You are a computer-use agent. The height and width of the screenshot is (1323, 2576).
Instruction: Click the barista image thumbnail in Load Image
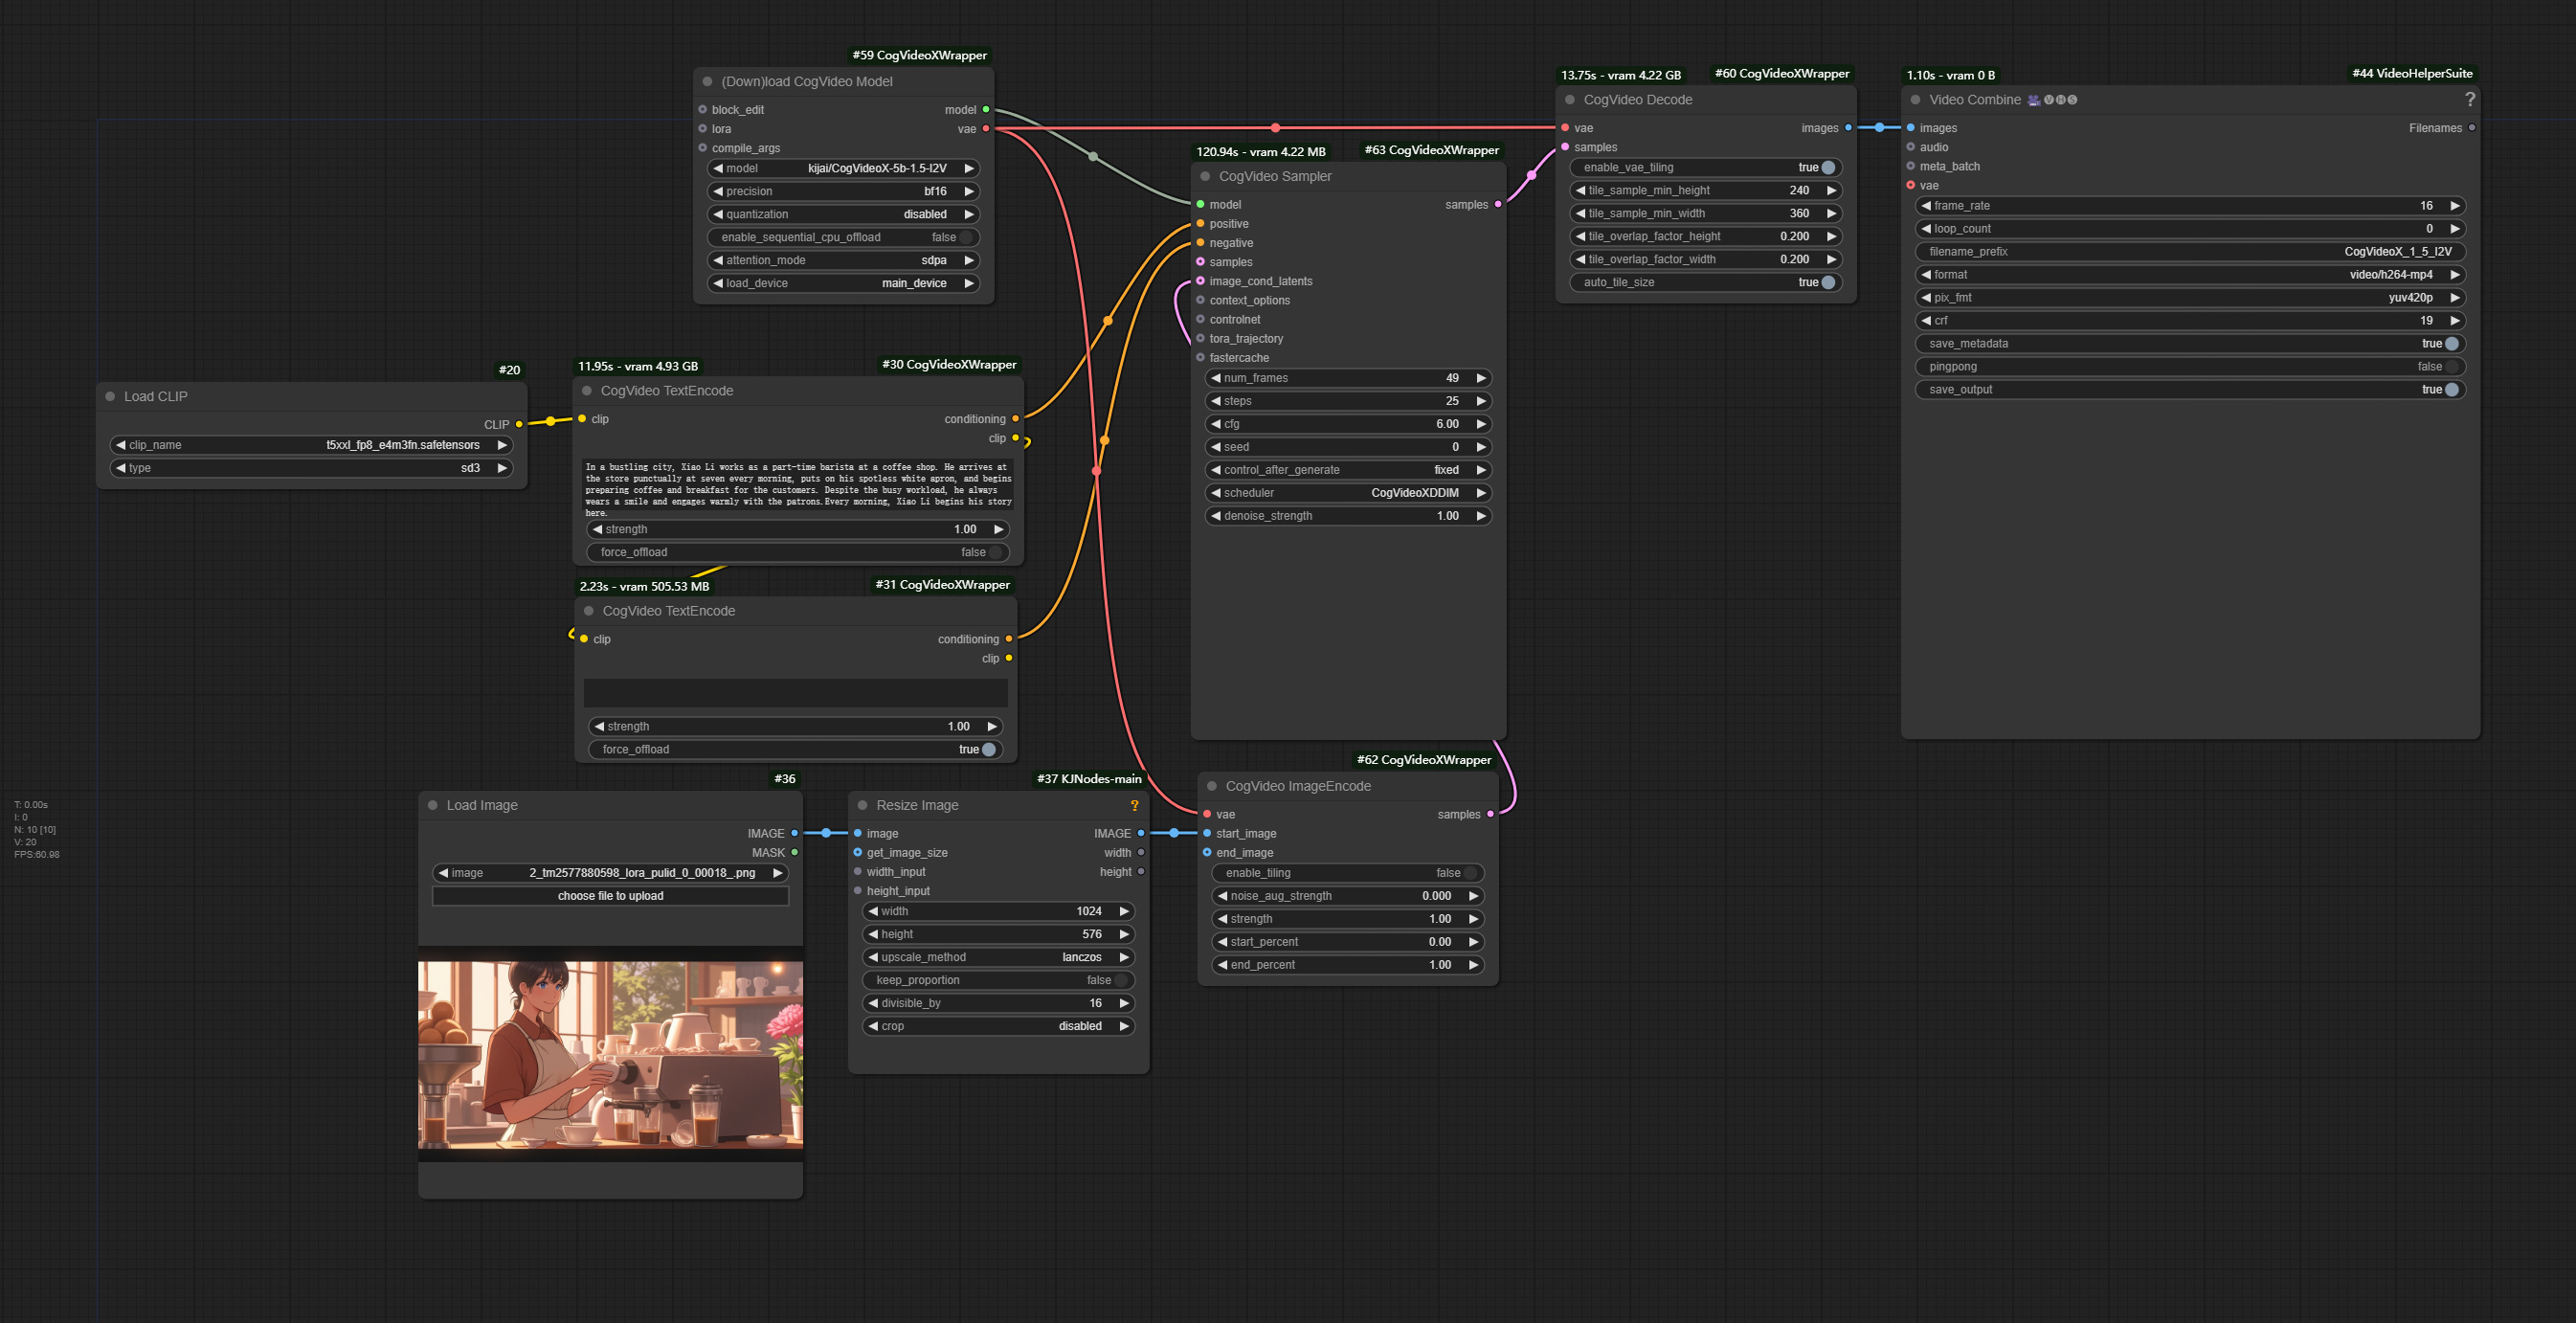tap(610, 1055)
